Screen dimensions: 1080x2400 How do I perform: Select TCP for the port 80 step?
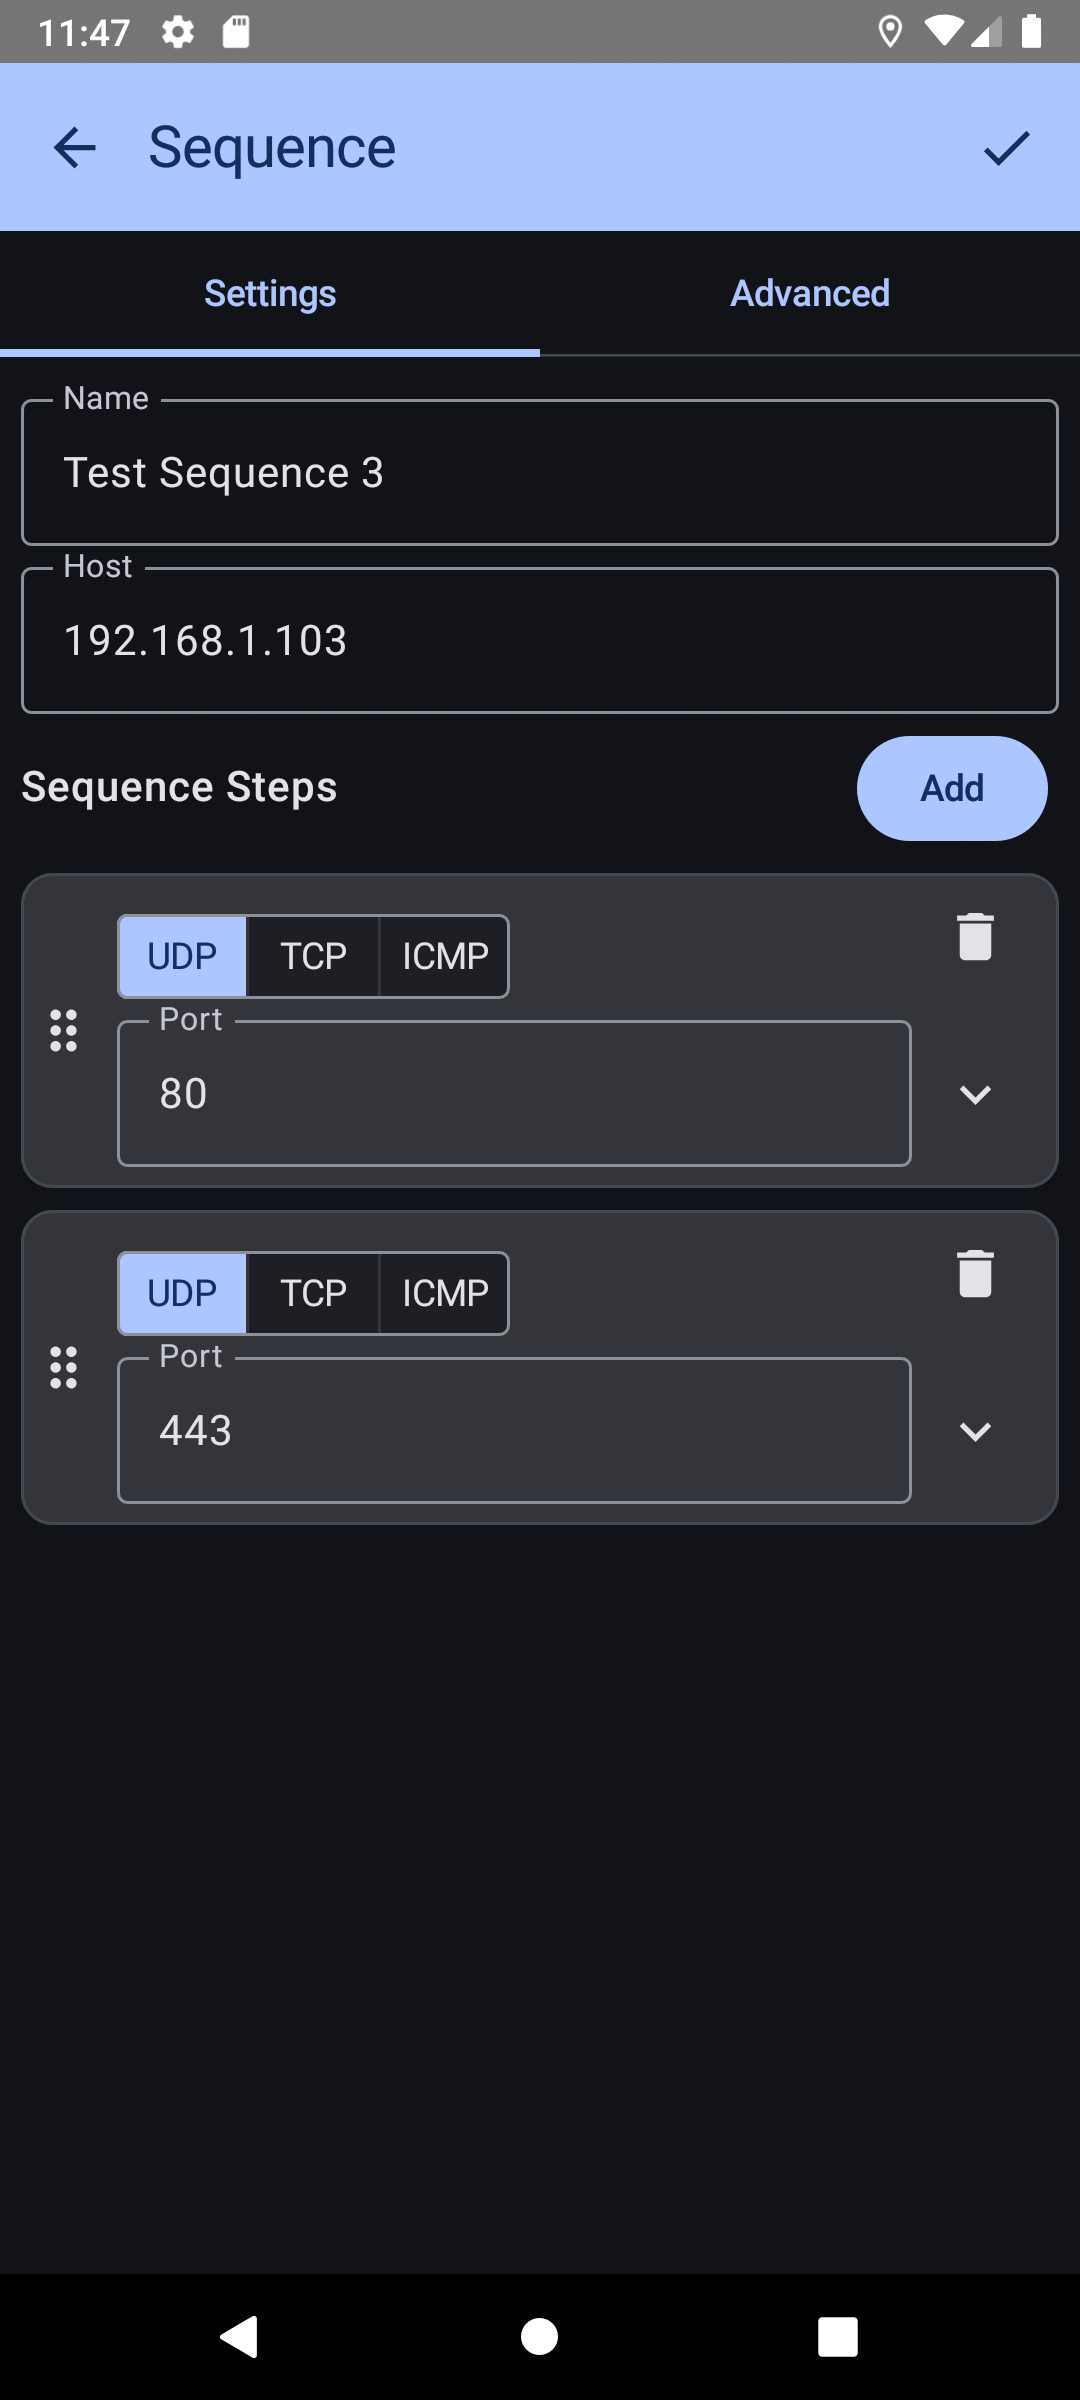313,957
